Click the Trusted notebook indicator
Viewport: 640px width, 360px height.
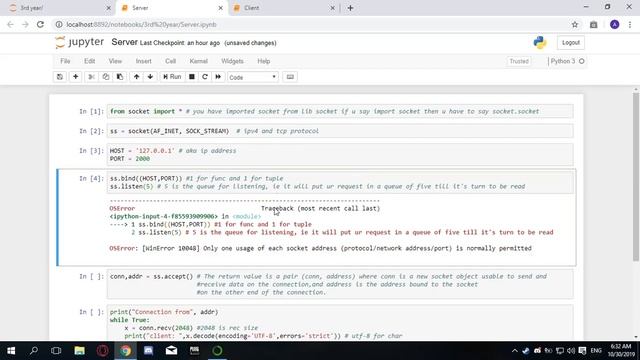coord(519,61)
